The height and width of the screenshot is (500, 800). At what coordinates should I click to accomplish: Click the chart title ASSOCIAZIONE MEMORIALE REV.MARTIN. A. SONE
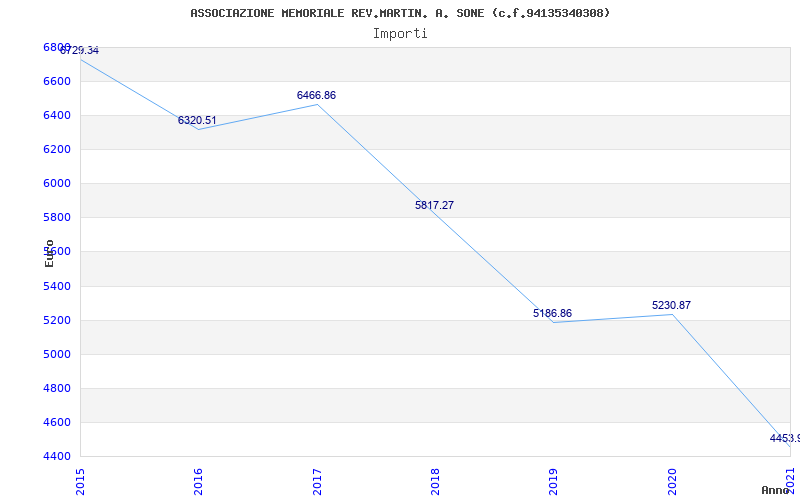point(399,13)
